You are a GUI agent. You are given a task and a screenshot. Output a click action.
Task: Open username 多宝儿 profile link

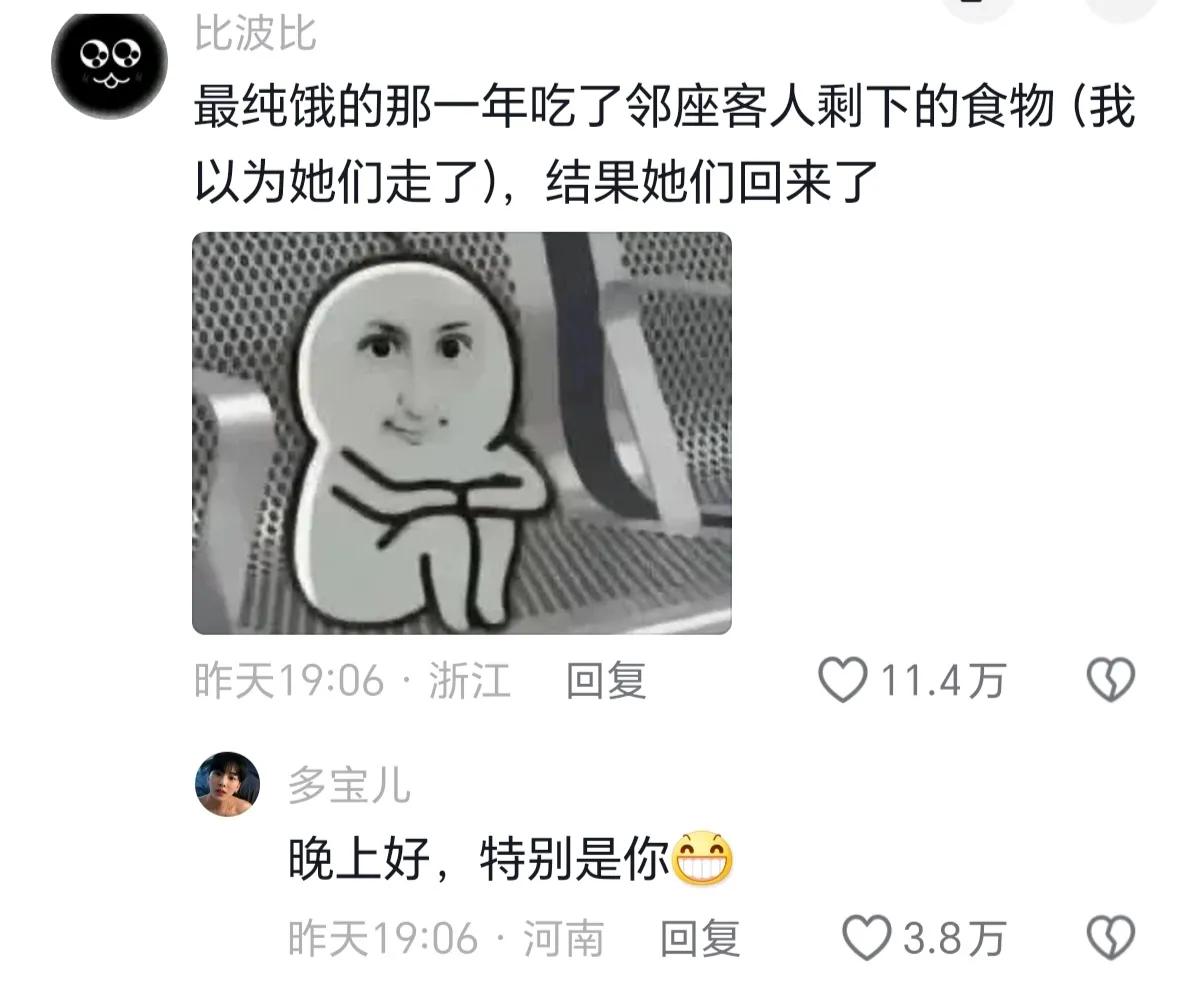pos(349,784)
